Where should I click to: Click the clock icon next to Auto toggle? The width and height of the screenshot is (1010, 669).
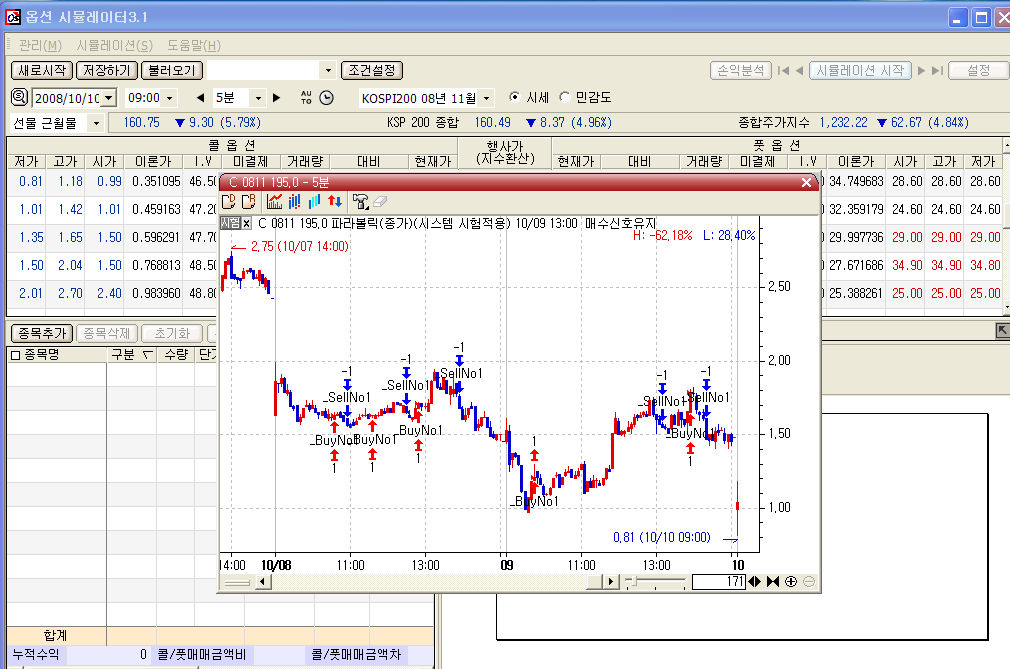click(x=326, y=97)
